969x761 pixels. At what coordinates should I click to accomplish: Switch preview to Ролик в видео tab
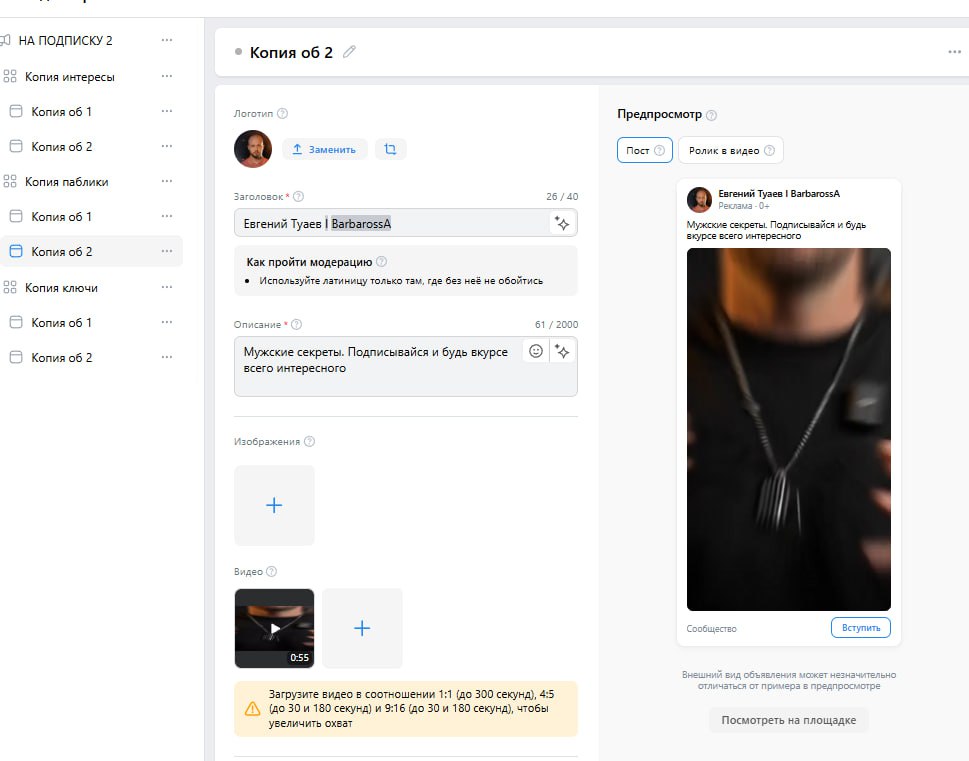point(730,150)
